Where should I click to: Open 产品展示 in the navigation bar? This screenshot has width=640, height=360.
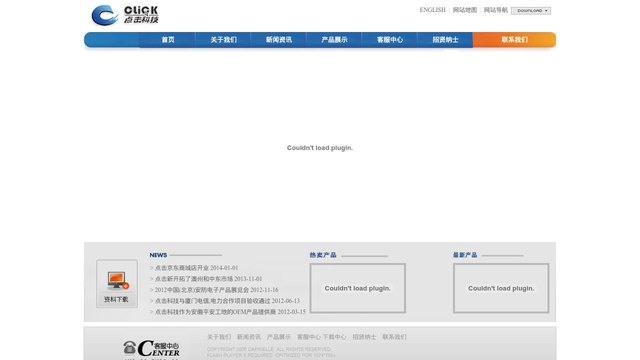(x=334, y=40)
